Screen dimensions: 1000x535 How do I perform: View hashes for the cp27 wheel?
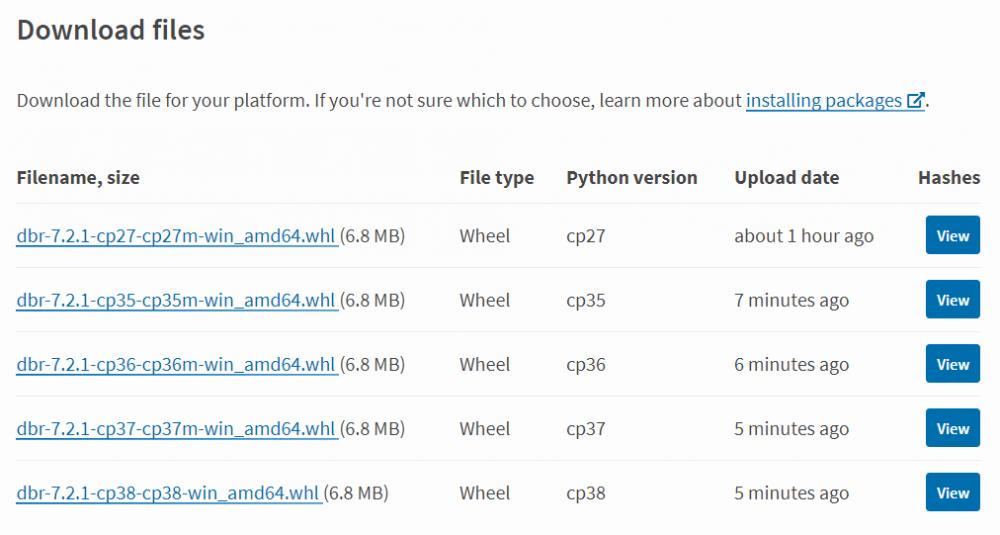tap(952, 236)
